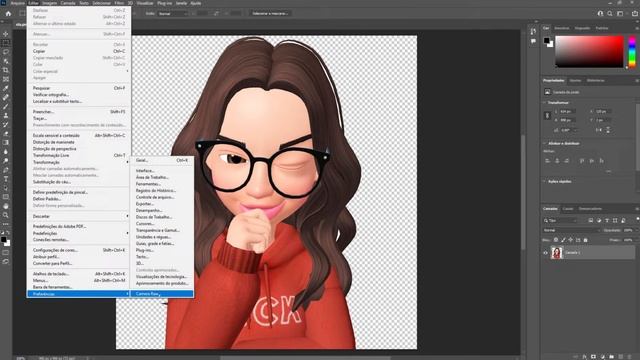Screen dimensions: 640x360
Task: Click lock transparent pixels icon
Action: click(556, 240)
